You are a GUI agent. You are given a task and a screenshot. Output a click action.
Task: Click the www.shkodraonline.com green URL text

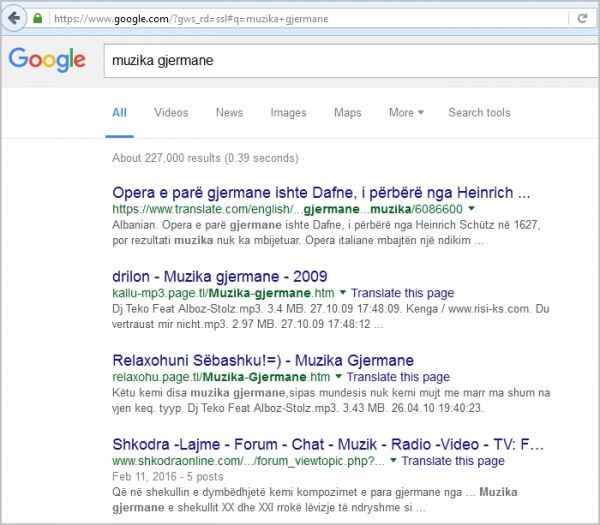pyautogui.click(x=248, y=461)
